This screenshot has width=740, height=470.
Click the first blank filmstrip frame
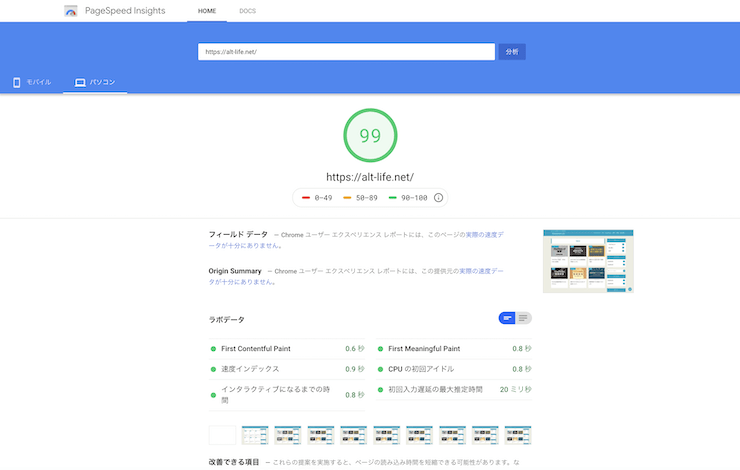pyautogui.click(x=222, y=435)
